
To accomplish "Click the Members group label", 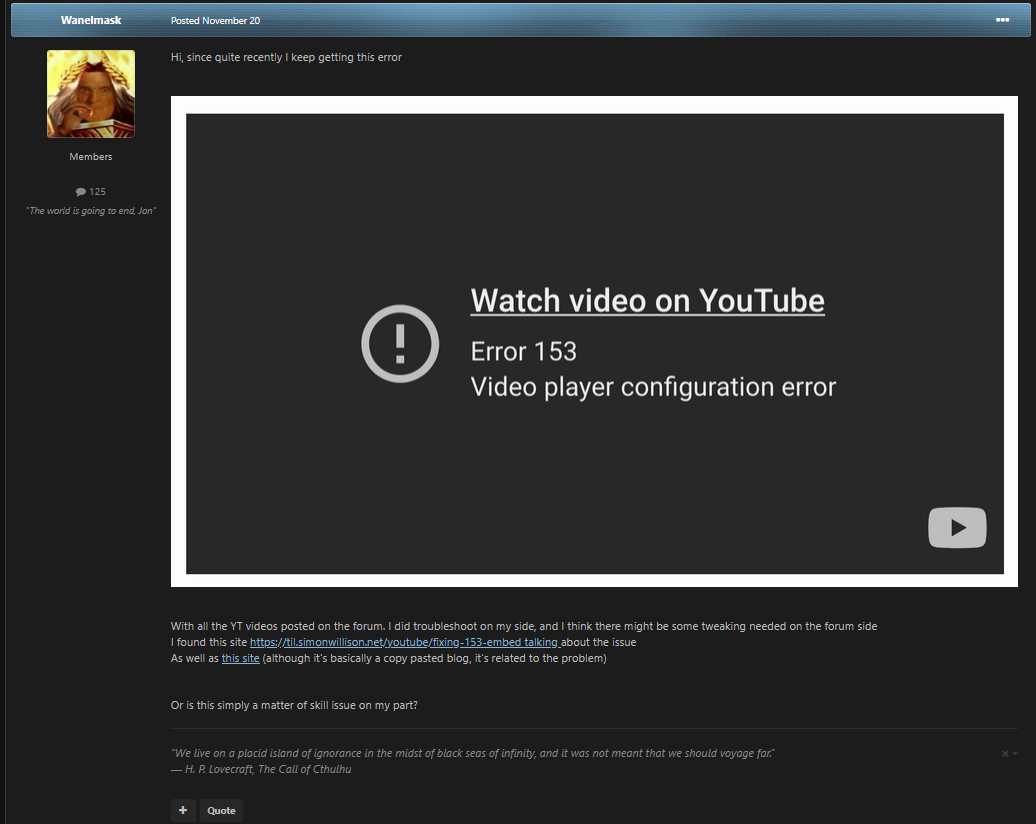I will [91, 157].
